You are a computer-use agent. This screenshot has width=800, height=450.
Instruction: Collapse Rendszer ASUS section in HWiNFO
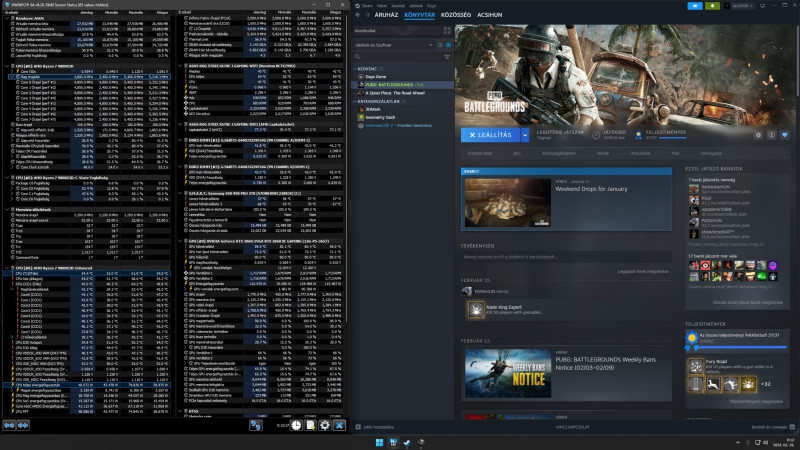tap(7, 18)
